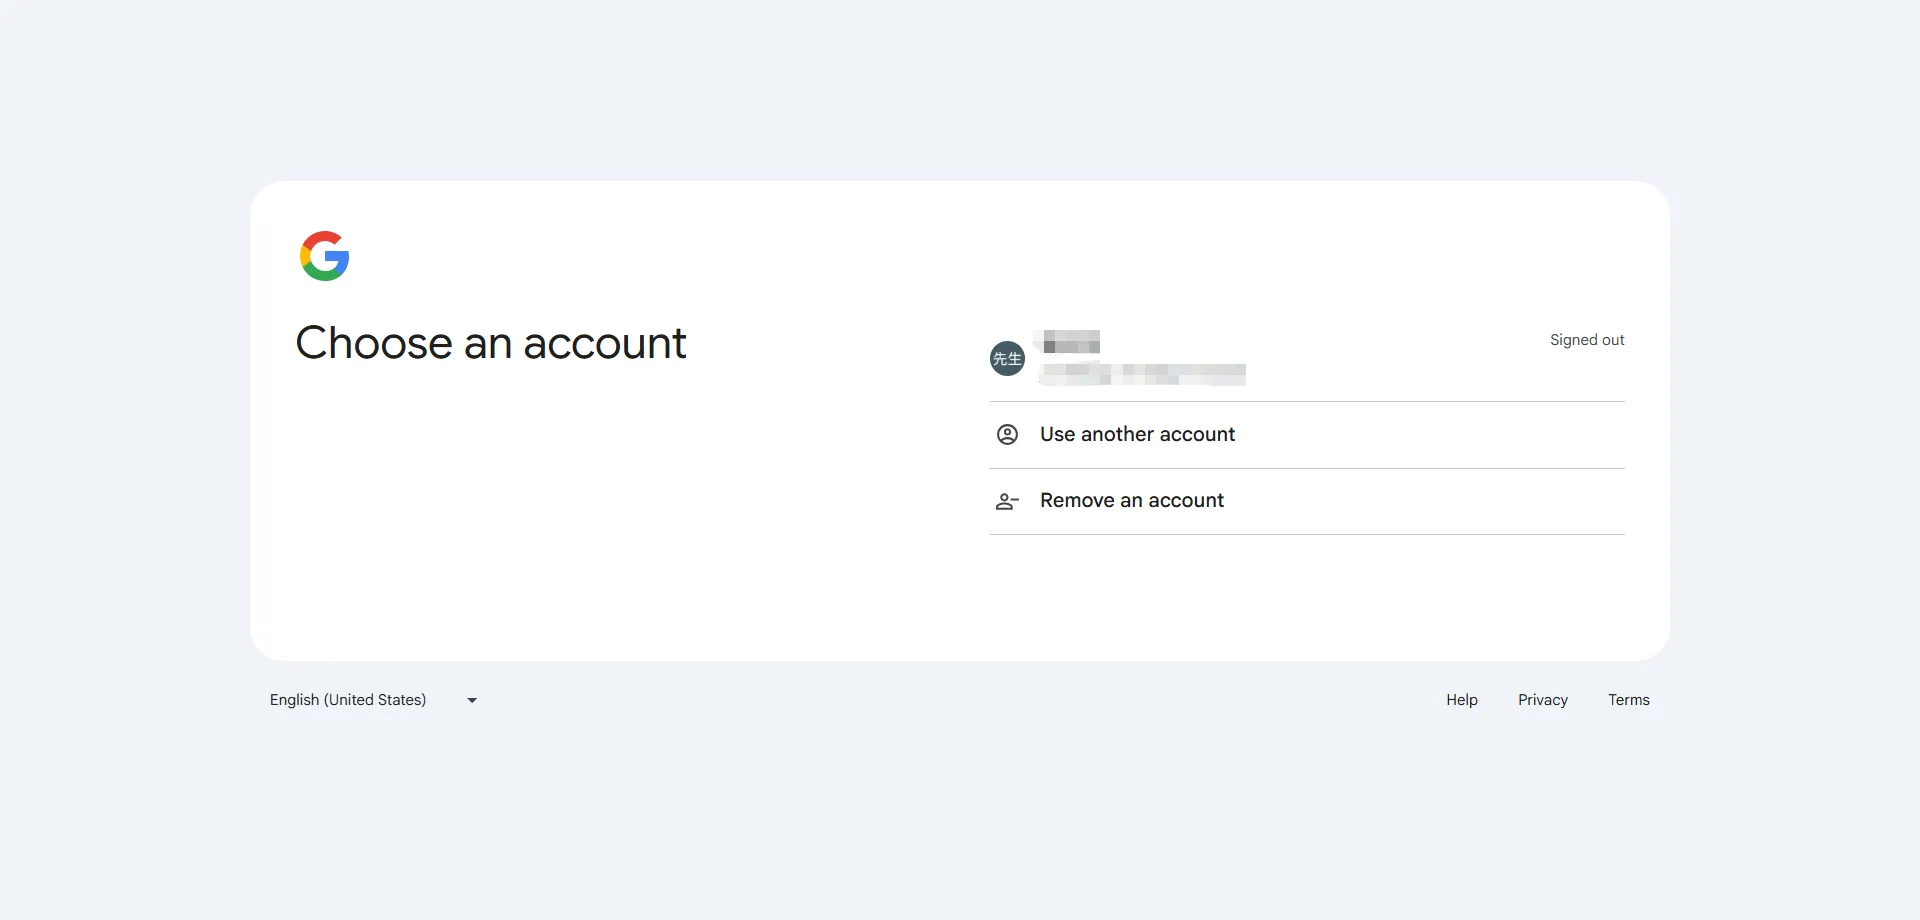
Task: Click the account row divider area
Action: [x=1306, y=399]
